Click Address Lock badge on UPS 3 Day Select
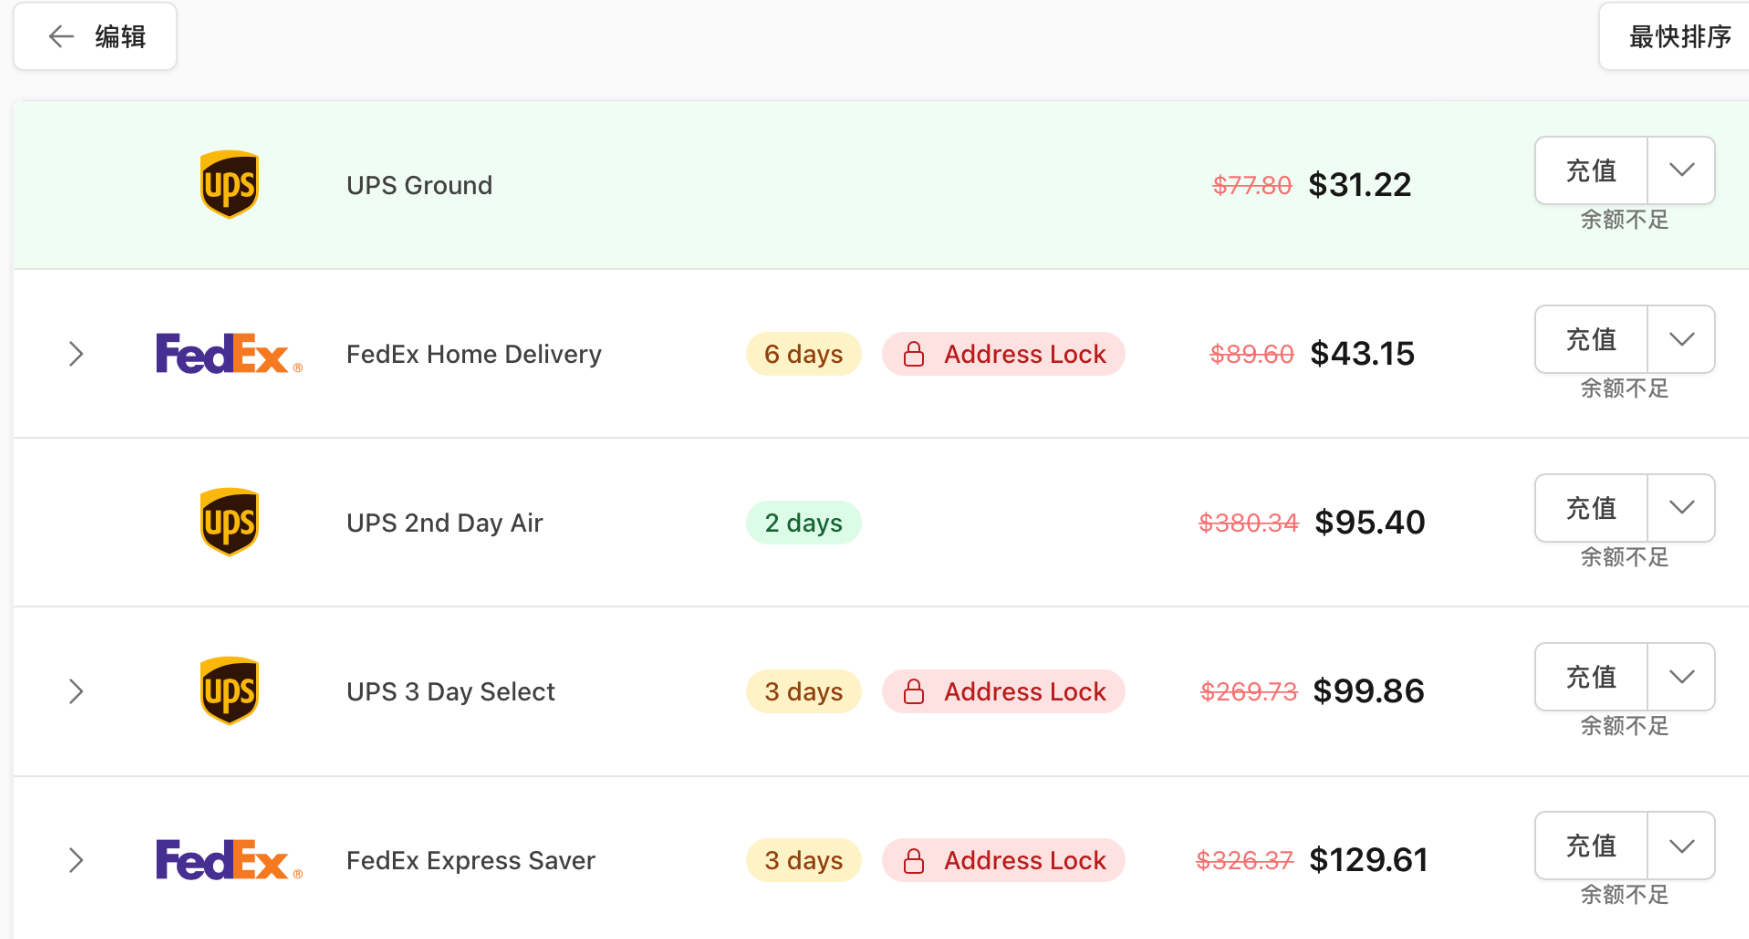 (1004, 691)
